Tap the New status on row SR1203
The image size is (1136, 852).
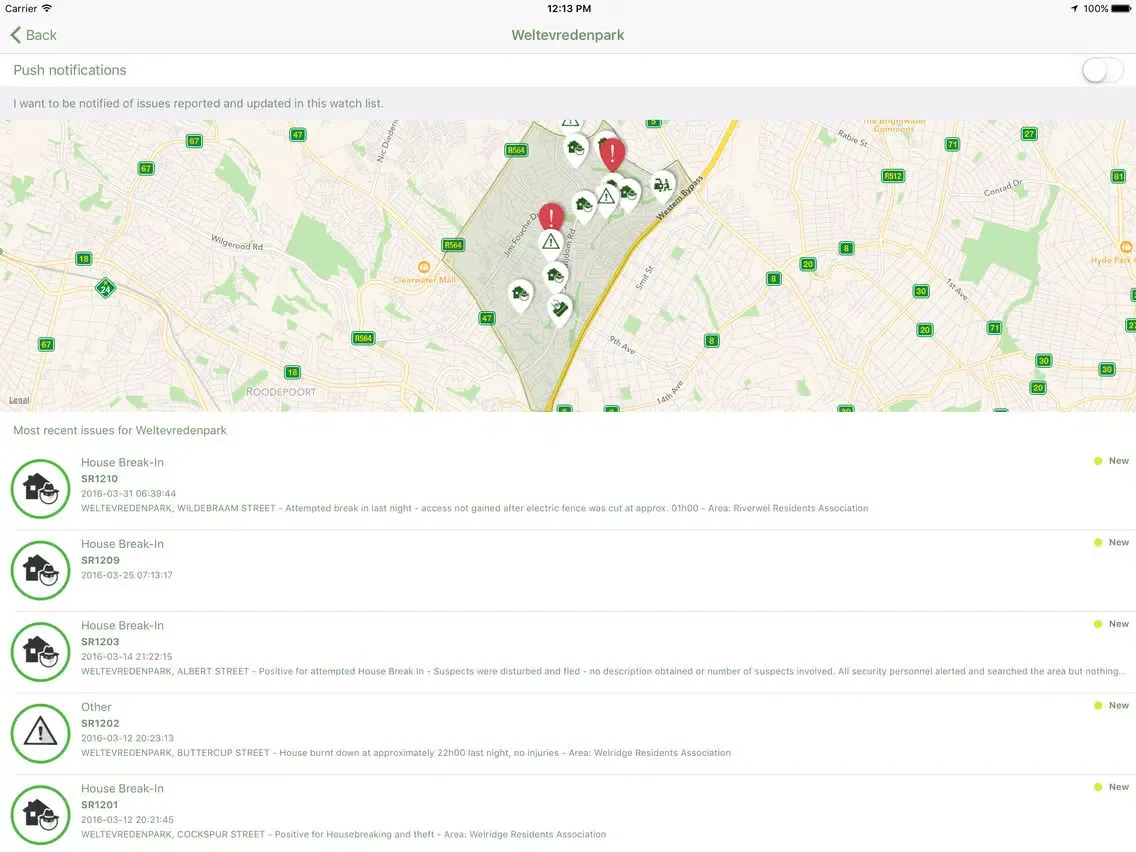[x=1112, y=624]
